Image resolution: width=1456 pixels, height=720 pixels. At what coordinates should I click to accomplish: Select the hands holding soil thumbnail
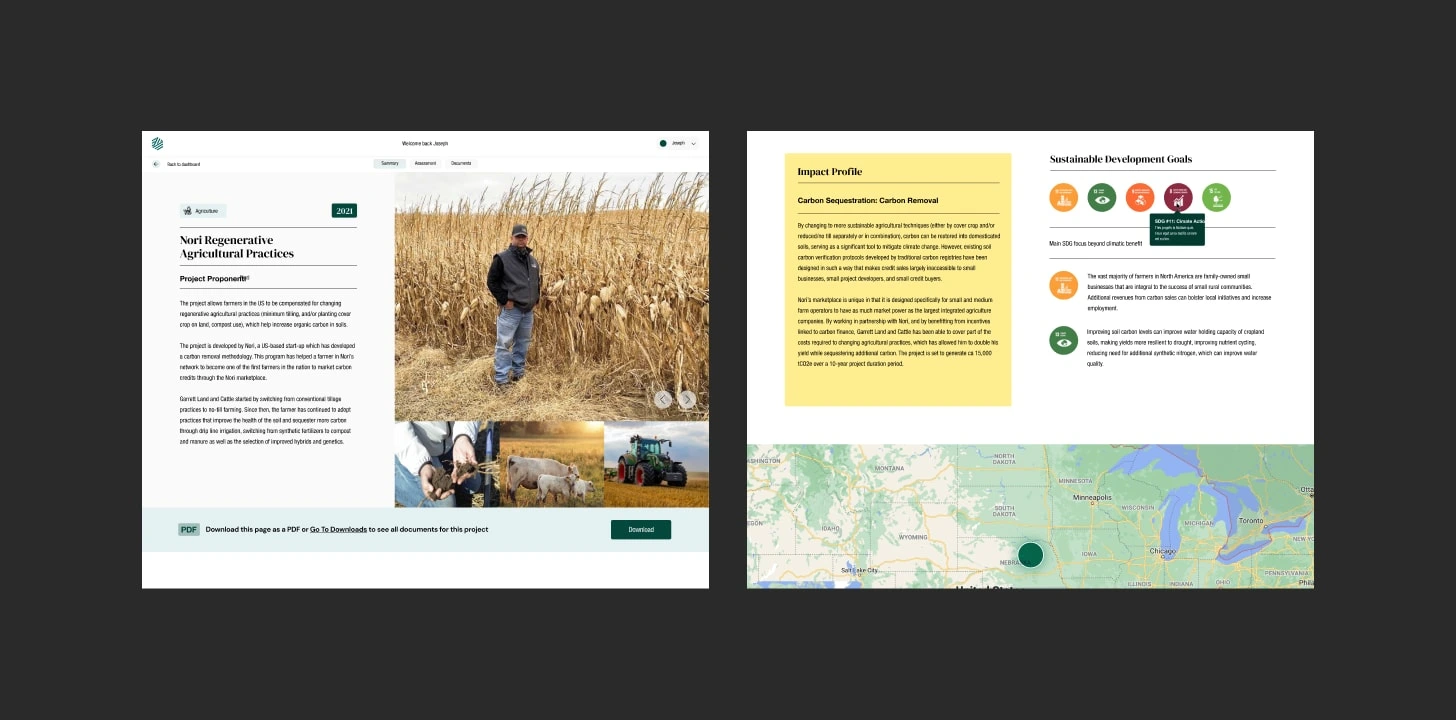(445, 464)
